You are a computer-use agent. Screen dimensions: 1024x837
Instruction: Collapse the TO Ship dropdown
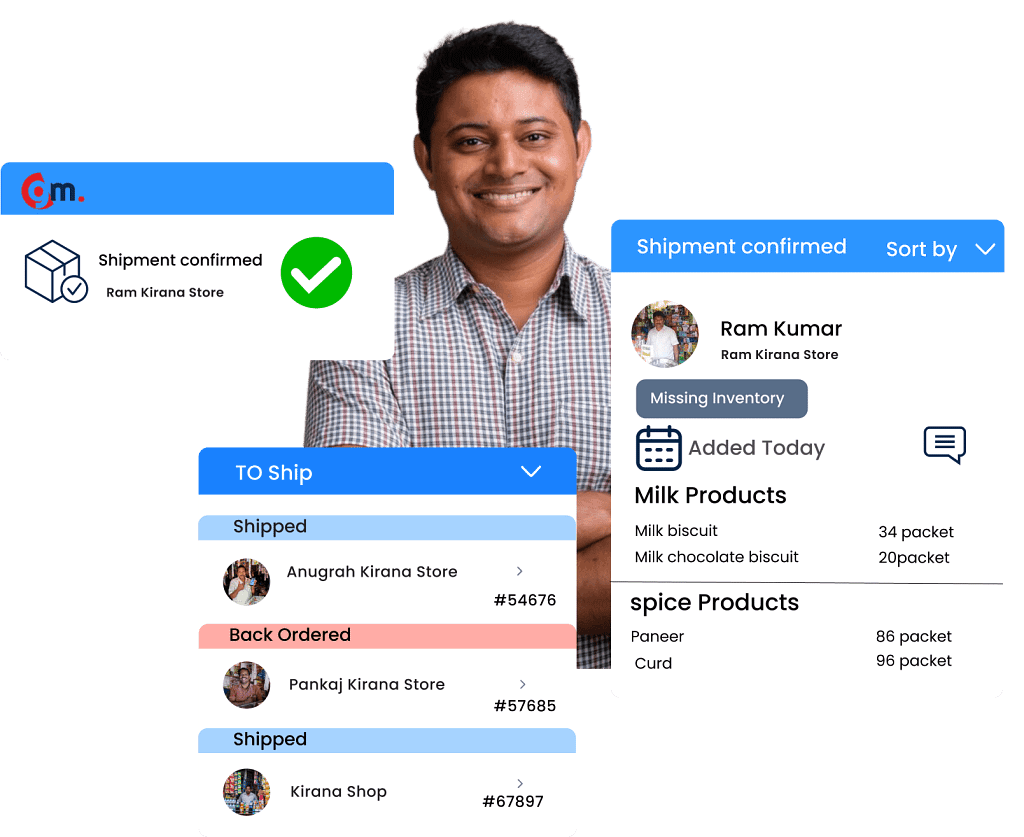click(x=531, y=472)
